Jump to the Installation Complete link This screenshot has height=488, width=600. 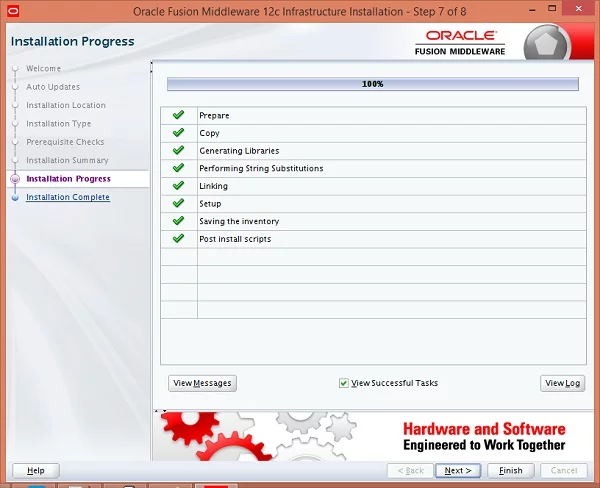coord(68,197)
